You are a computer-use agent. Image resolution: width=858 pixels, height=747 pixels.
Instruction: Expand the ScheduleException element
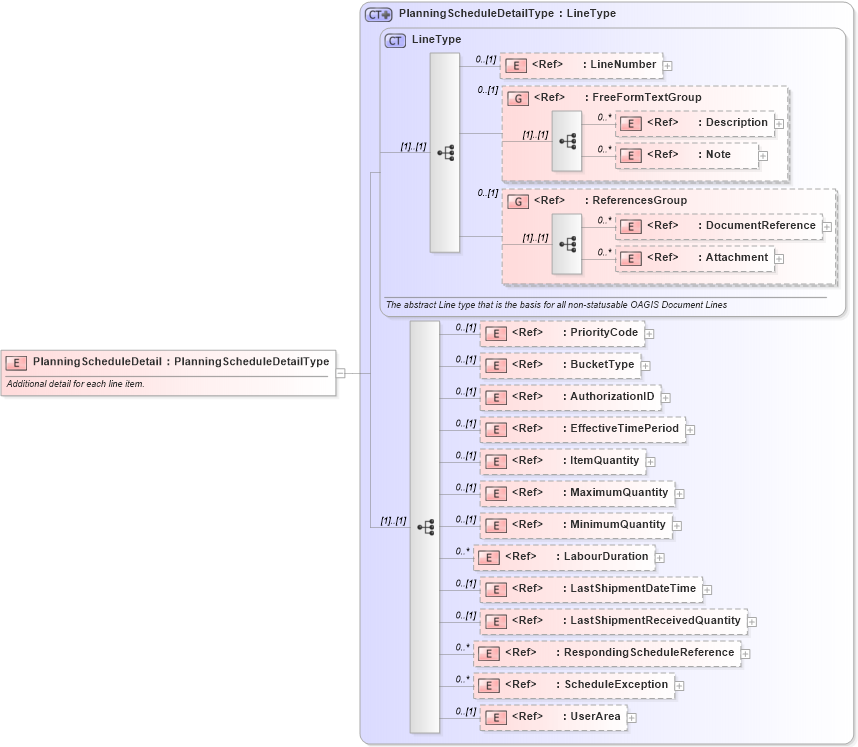coord(678,685)
